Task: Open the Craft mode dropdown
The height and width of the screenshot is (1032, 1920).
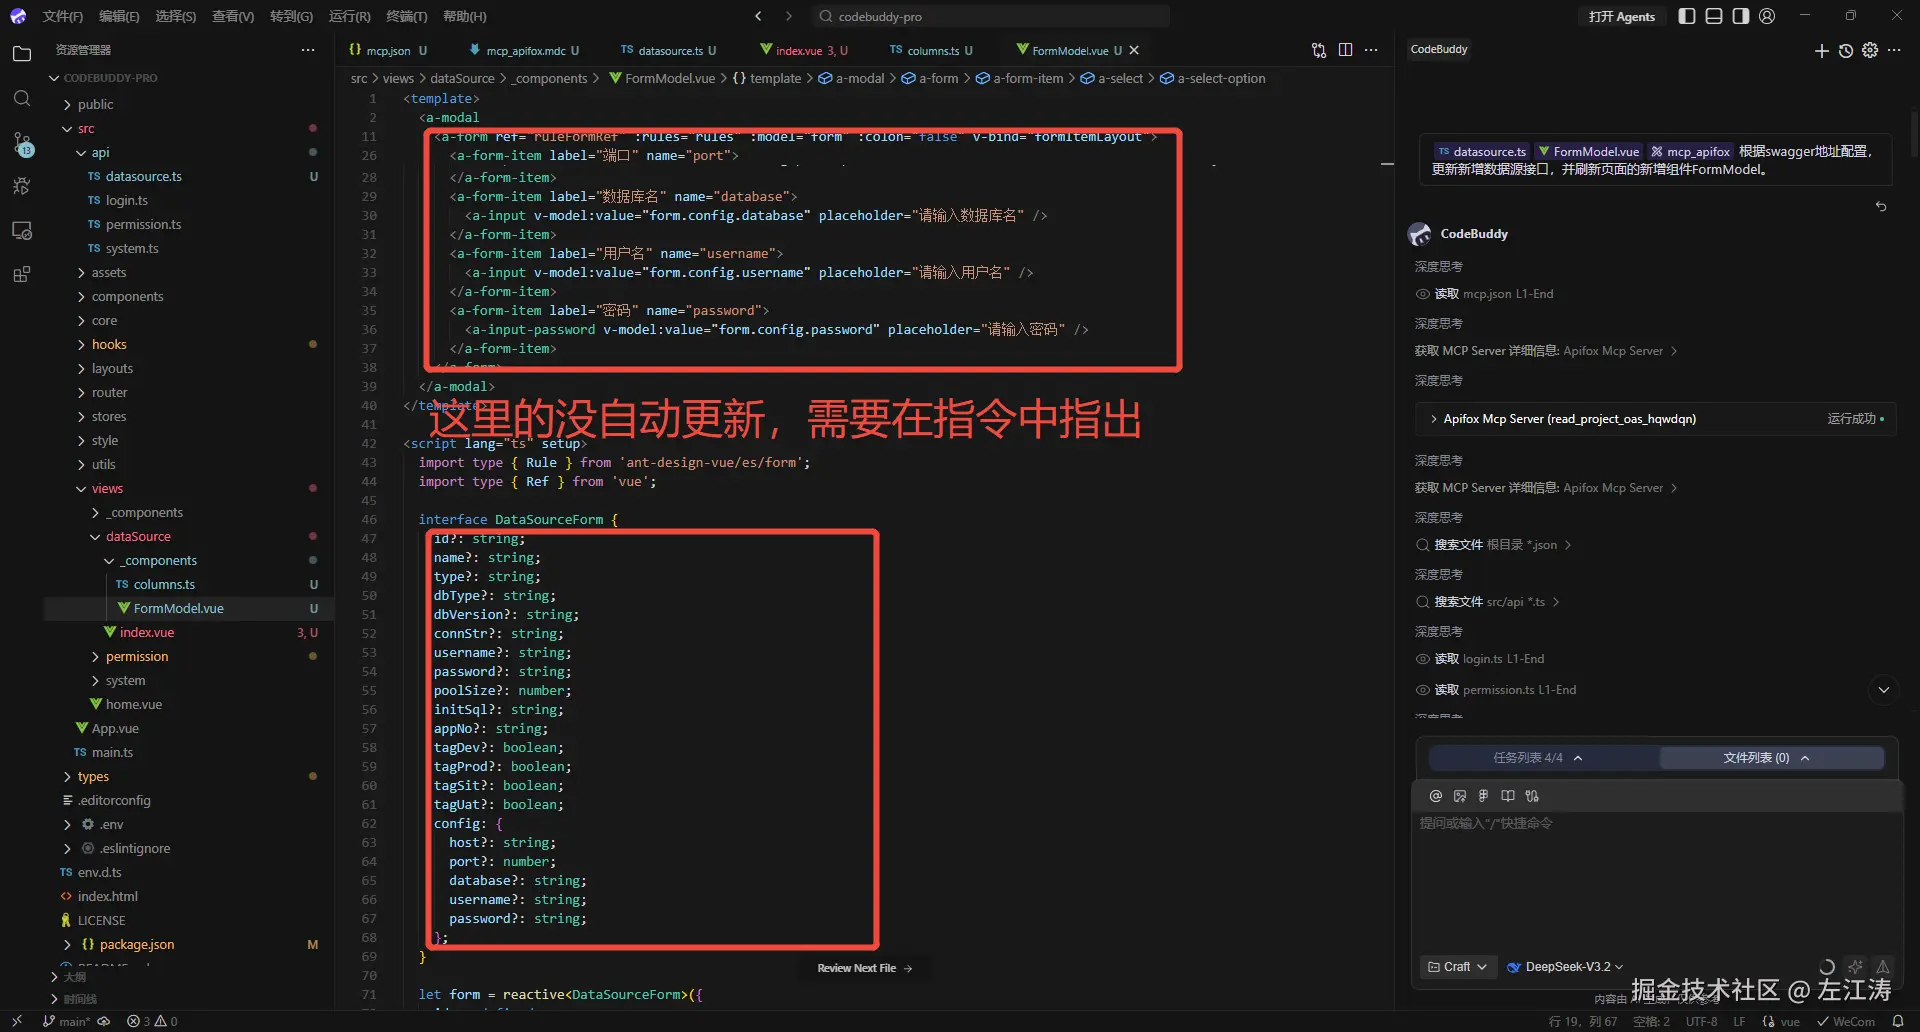Action: [1456, 966]
